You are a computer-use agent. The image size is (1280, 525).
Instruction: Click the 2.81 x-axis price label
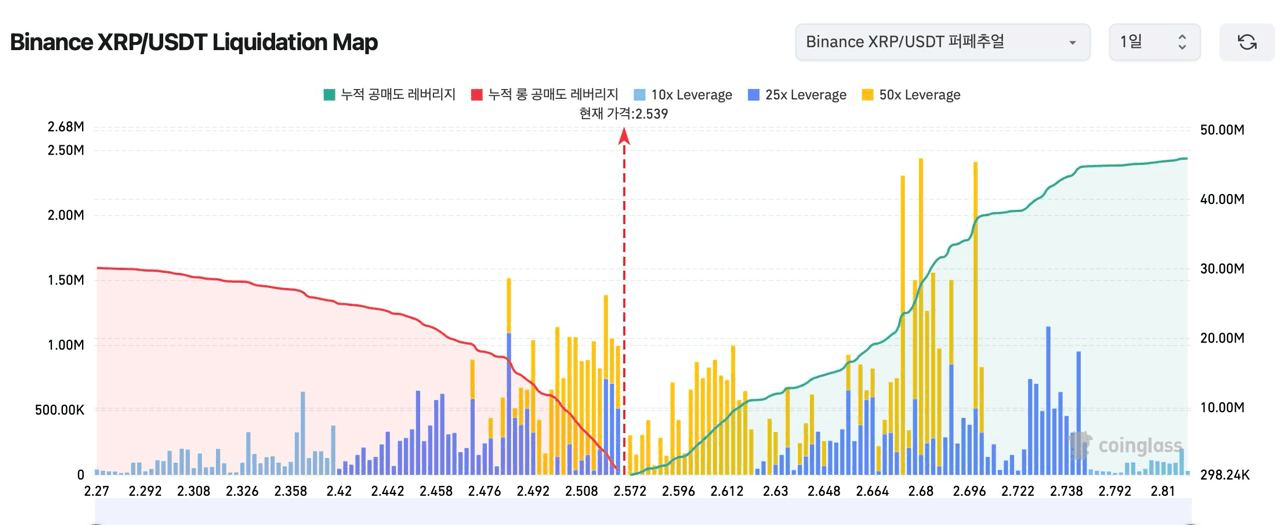(x=1162, y=491)
